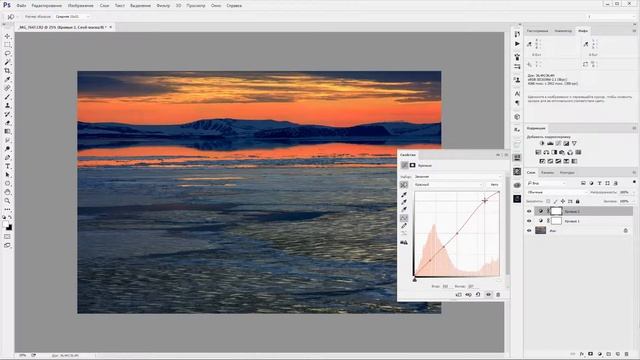
Task: Select the Gradient tool
Action: pos(7,131)
